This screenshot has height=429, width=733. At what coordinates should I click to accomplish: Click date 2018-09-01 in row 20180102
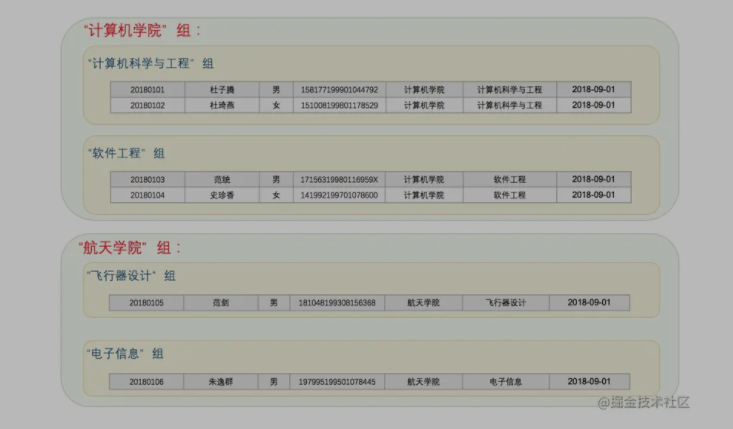(594, 105)
